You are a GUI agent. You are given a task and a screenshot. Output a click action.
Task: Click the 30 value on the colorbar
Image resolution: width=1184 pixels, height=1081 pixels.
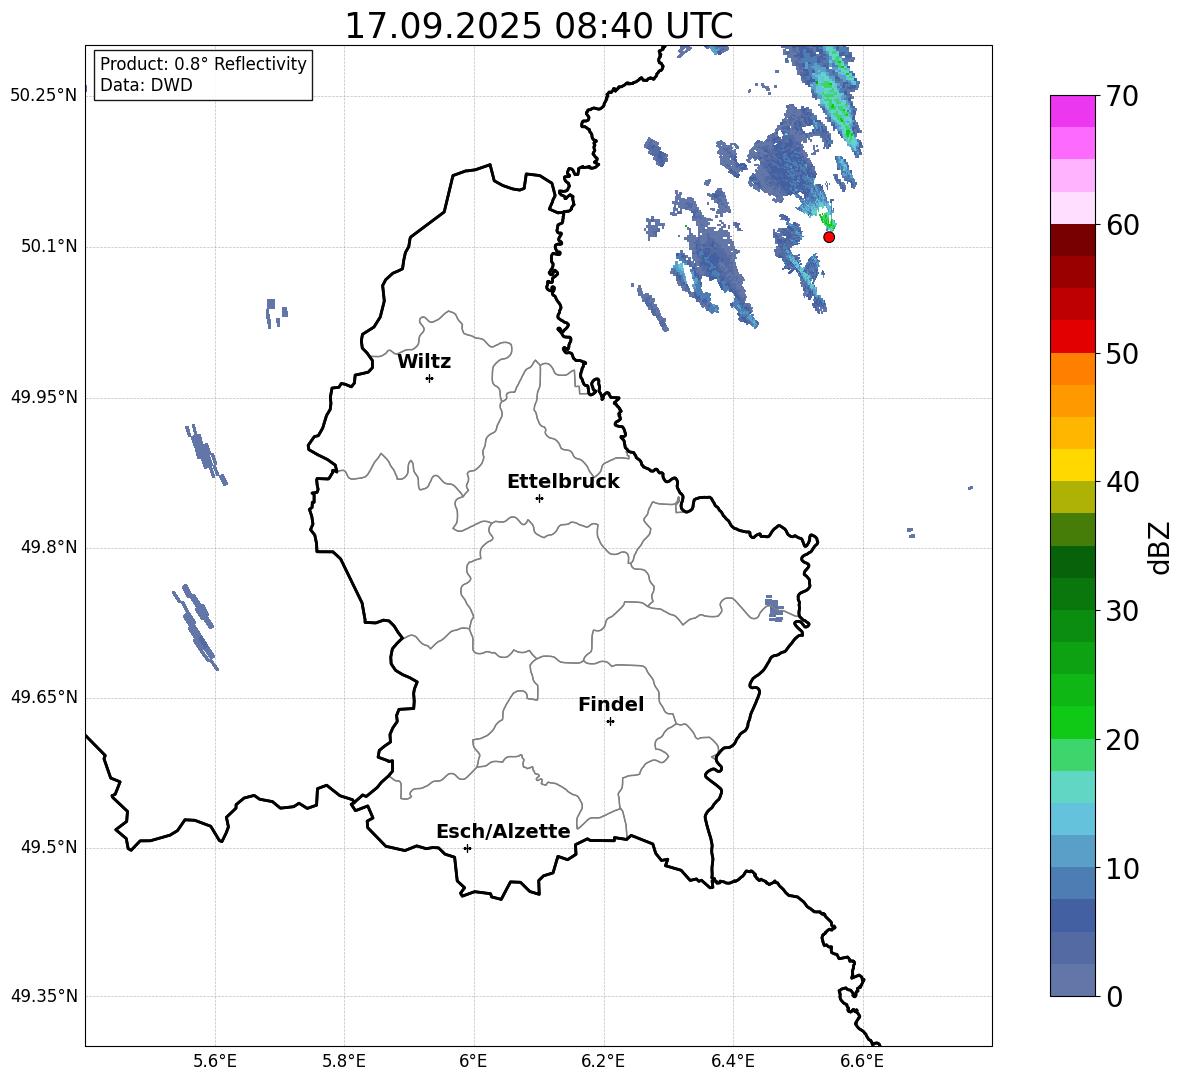point(1122,611)
